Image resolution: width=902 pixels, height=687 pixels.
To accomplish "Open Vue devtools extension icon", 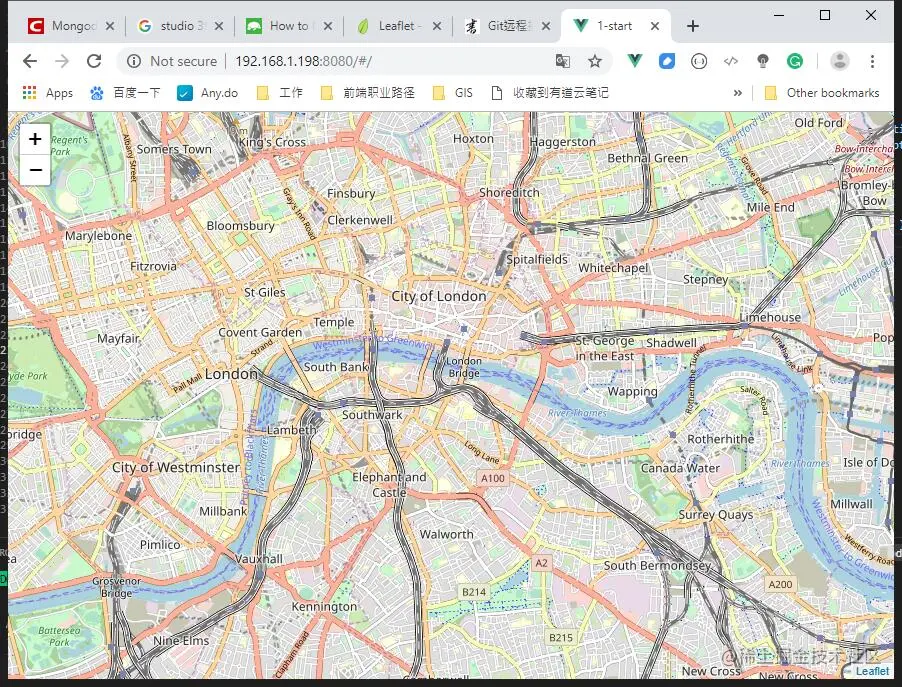I will tap(635, 61).
